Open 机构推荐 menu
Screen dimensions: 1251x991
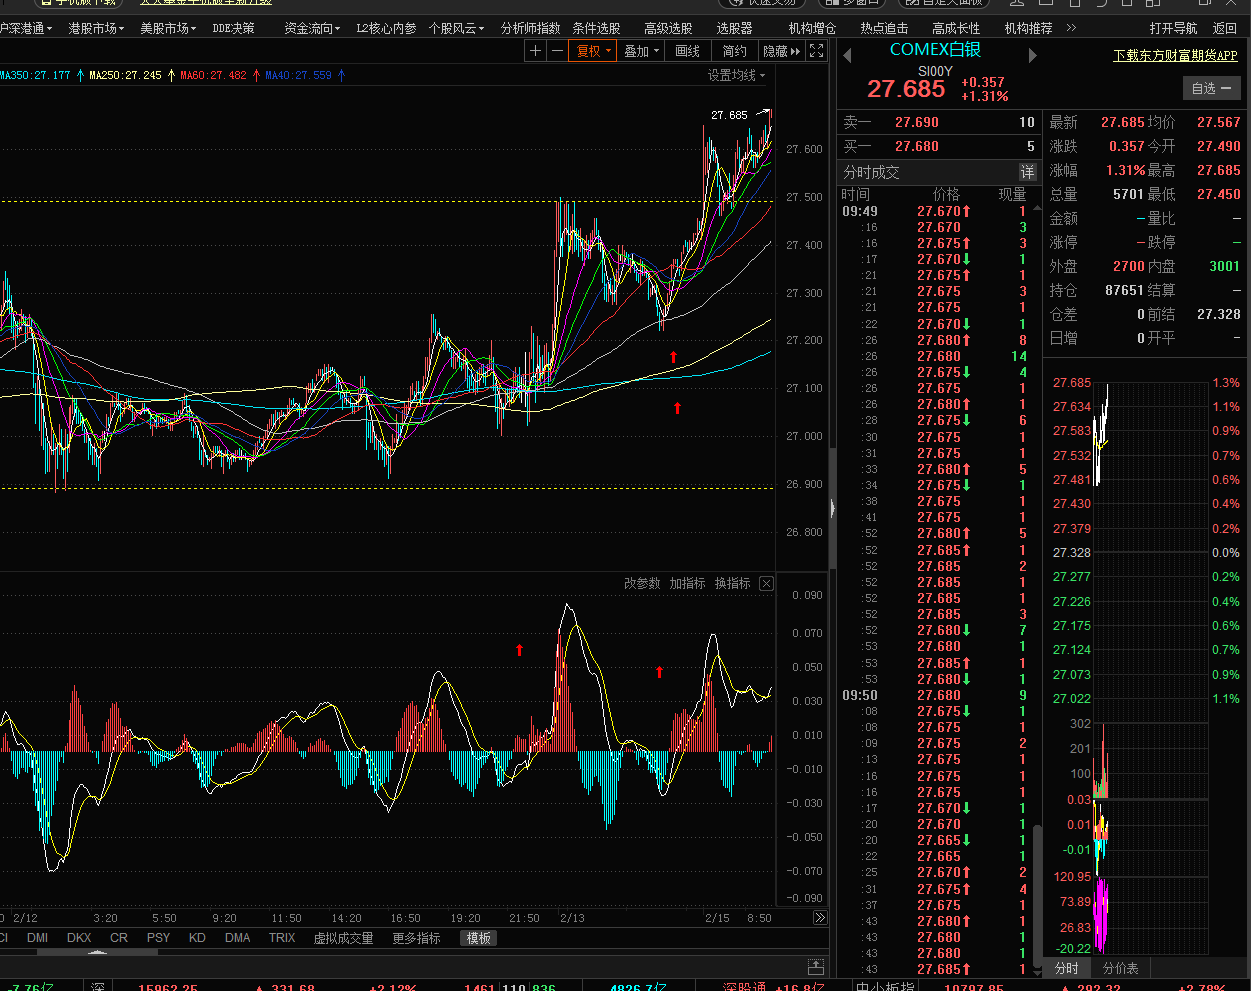click(1028, 28)
